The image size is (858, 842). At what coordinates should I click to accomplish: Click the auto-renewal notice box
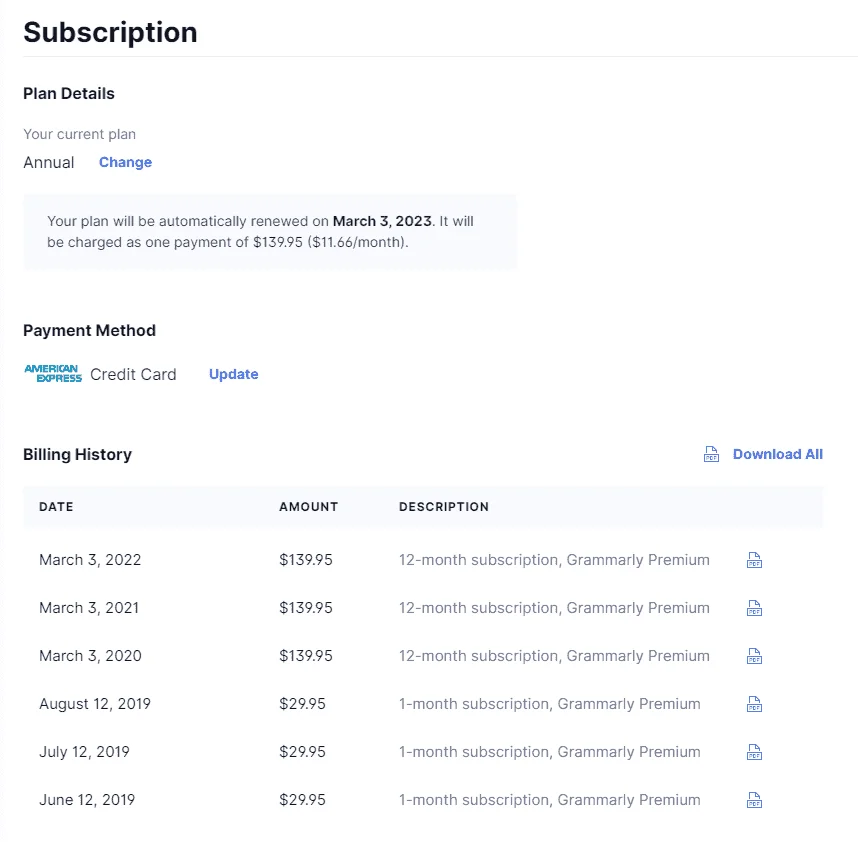click(x=270, y=232)
